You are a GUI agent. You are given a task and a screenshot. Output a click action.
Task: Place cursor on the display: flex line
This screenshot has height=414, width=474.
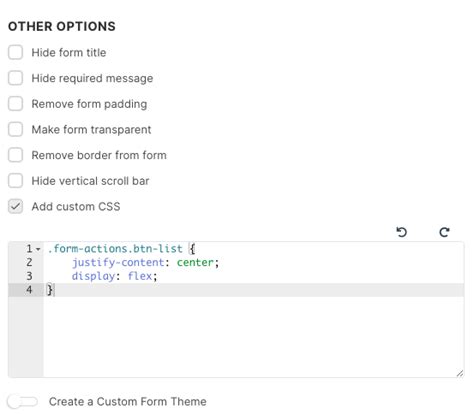tap(114, 276)
